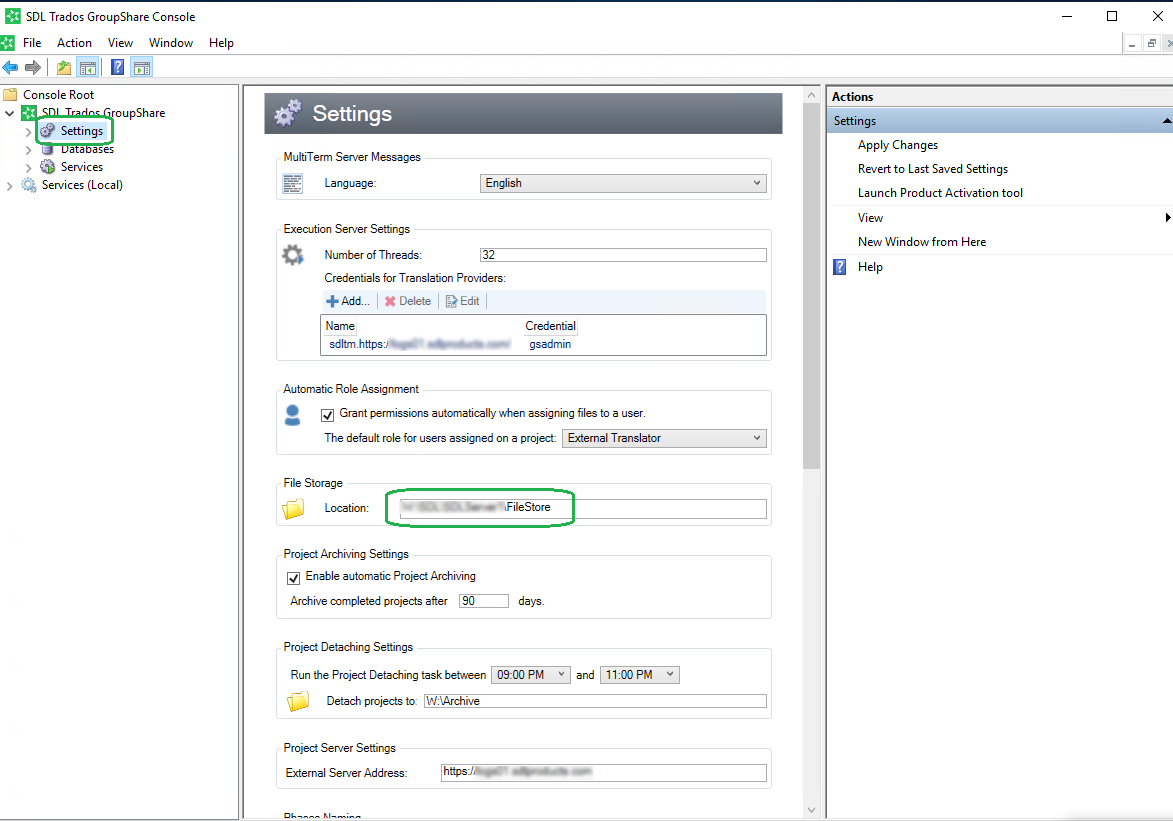Click the large Settings header gears icon
The image size is (1173, 821).
pos(288,113)
